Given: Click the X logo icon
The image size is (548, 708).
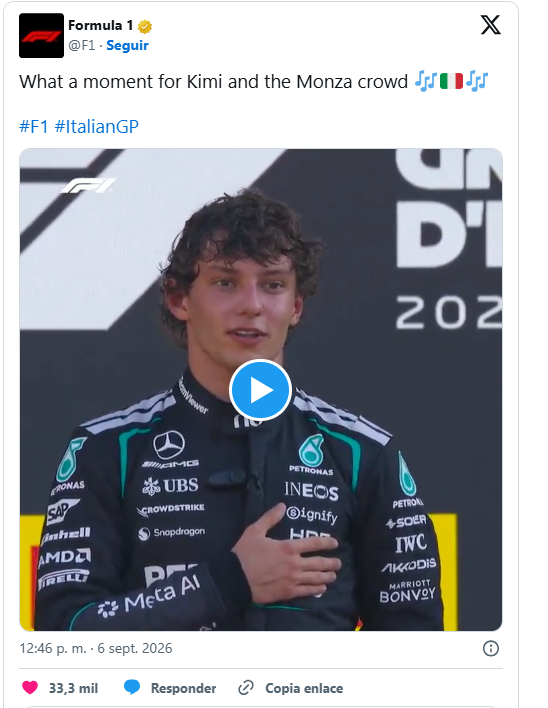Looking at the screenshot, I should (490, 25).
